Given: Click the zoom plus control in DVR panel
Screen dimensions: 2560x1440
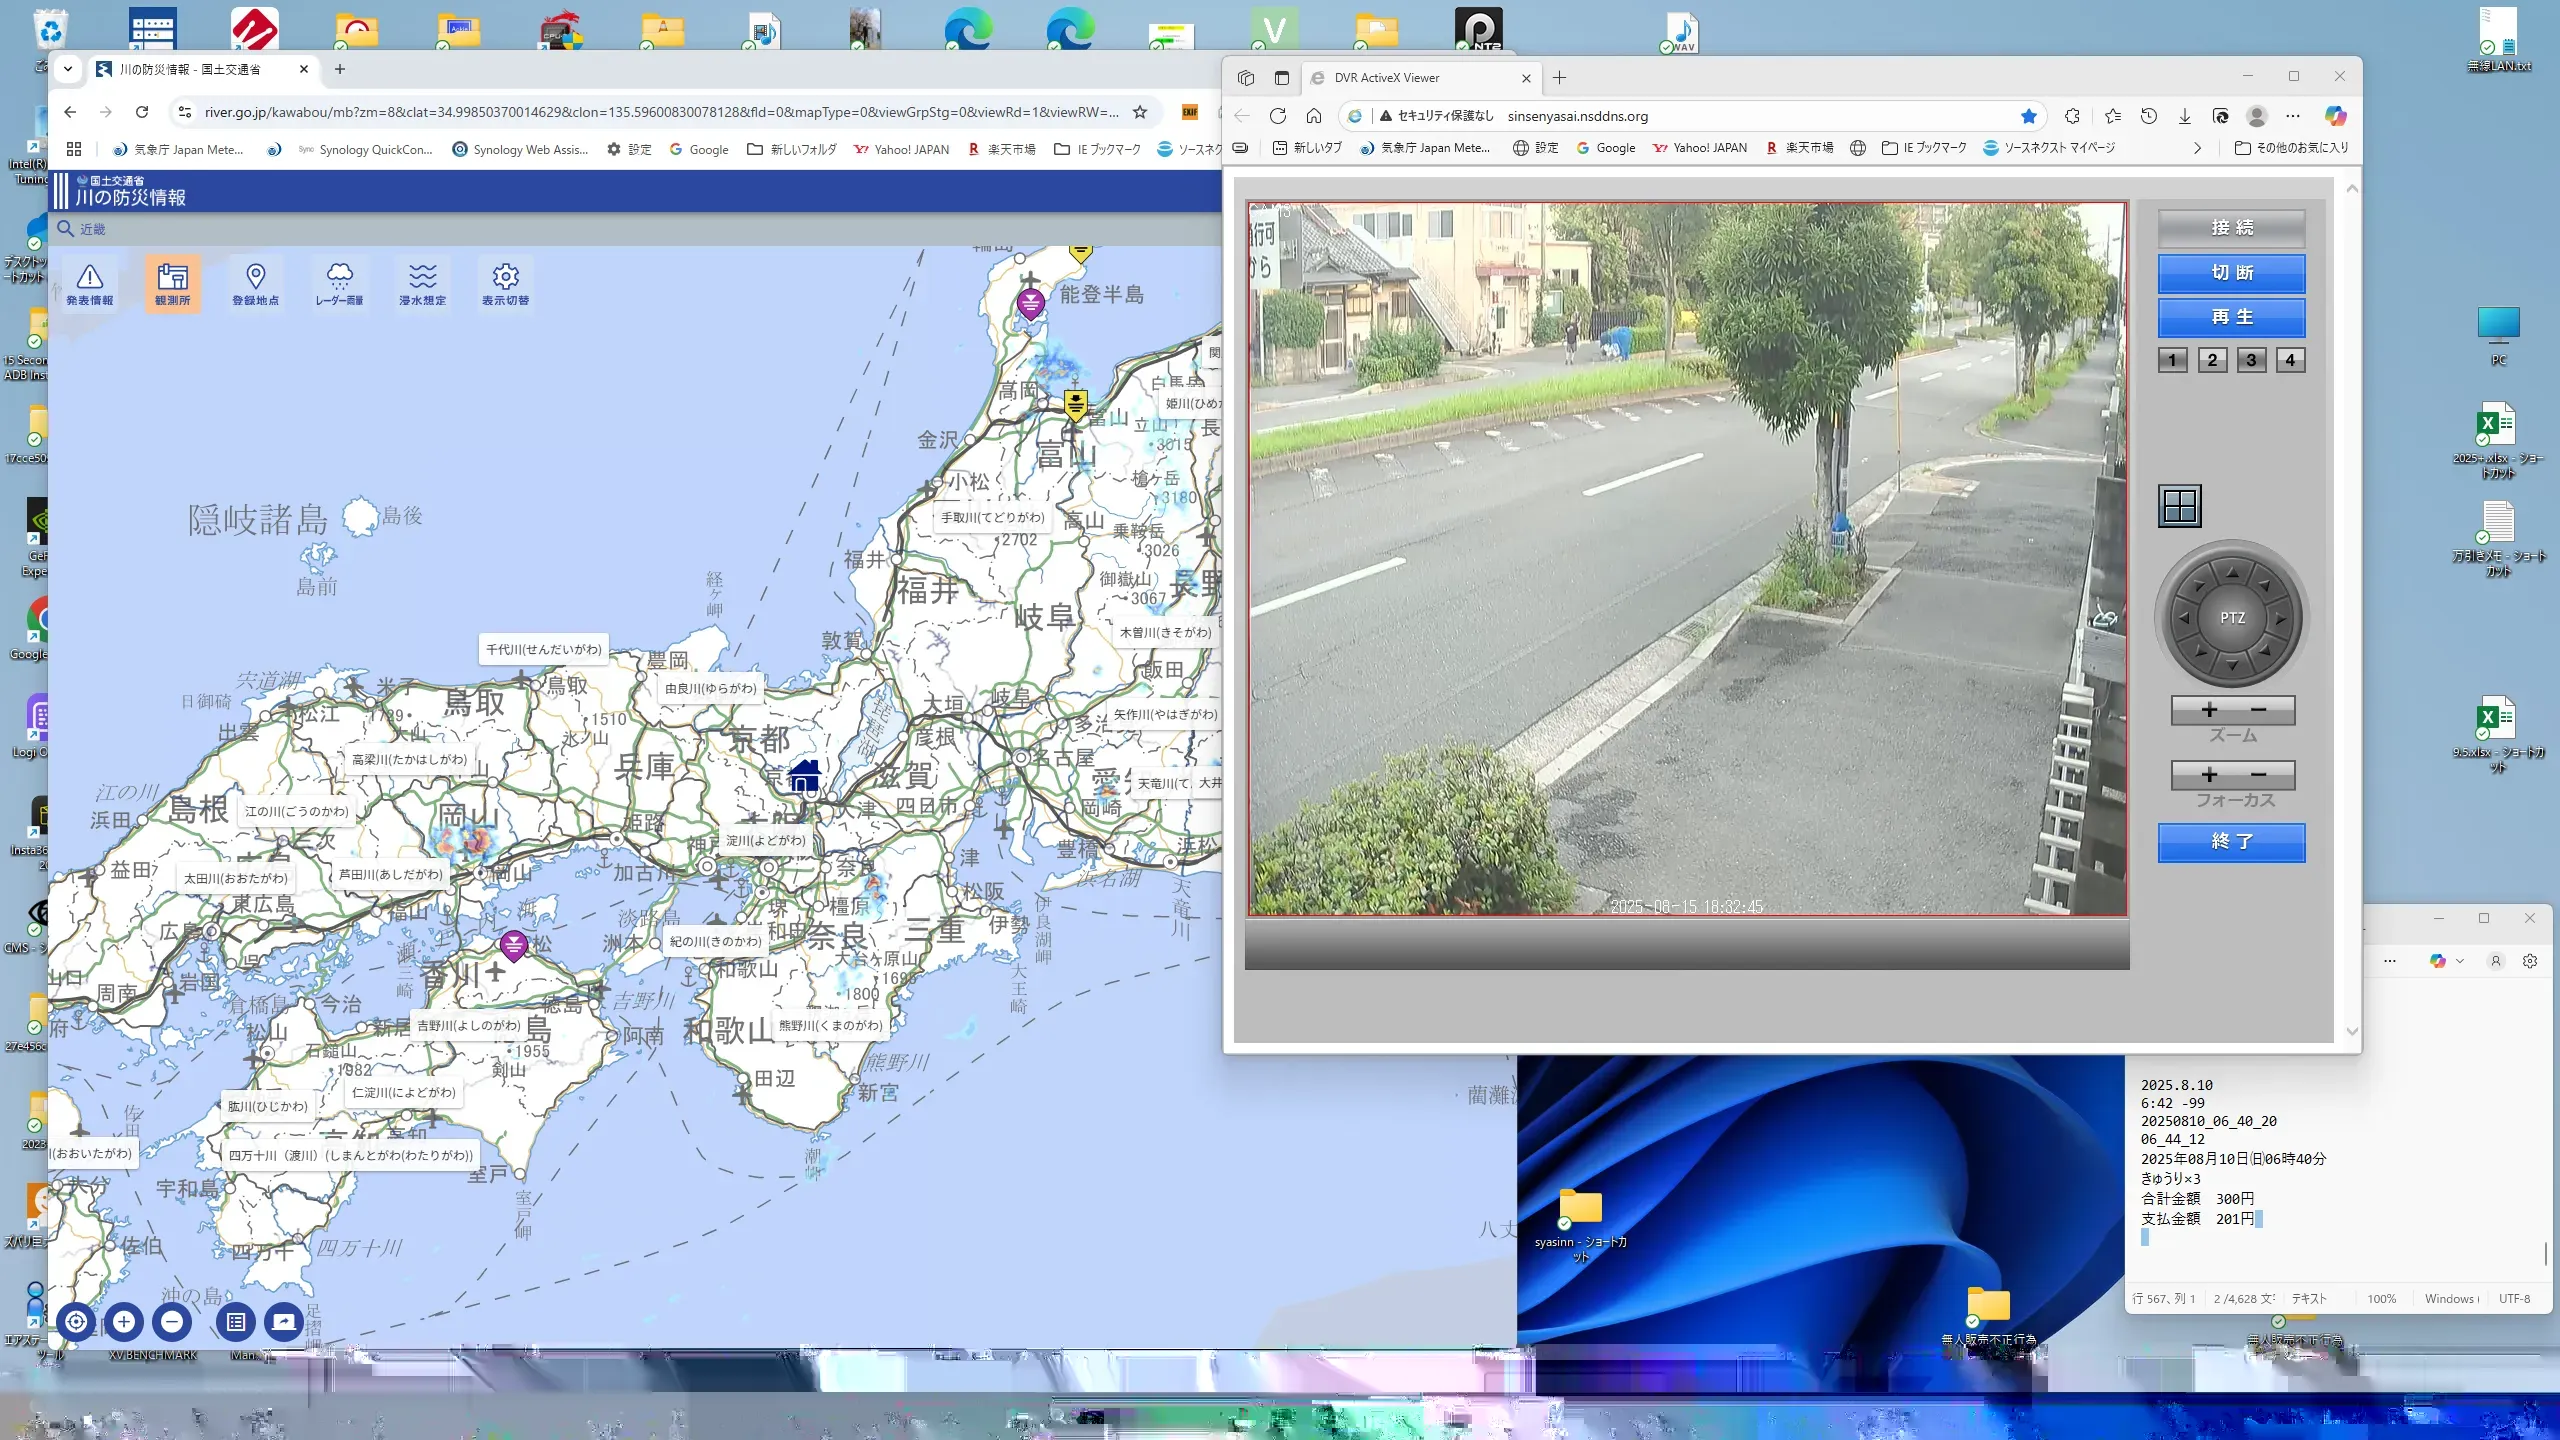Looking at the screenshot, I should 2209,710.
